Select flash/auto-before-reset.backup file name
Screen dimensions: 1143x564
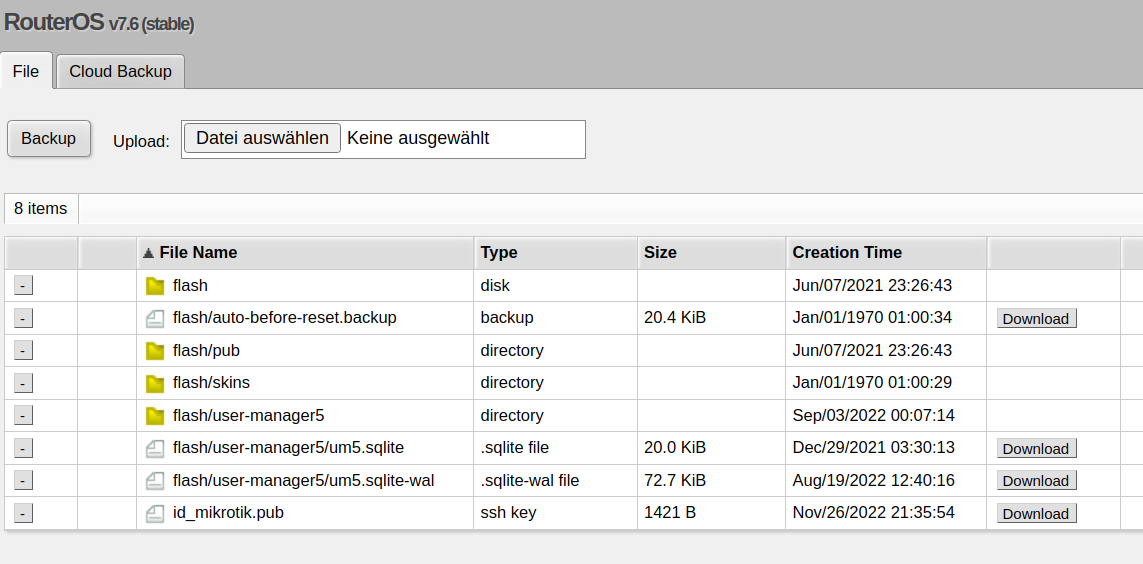coord(285,318)
